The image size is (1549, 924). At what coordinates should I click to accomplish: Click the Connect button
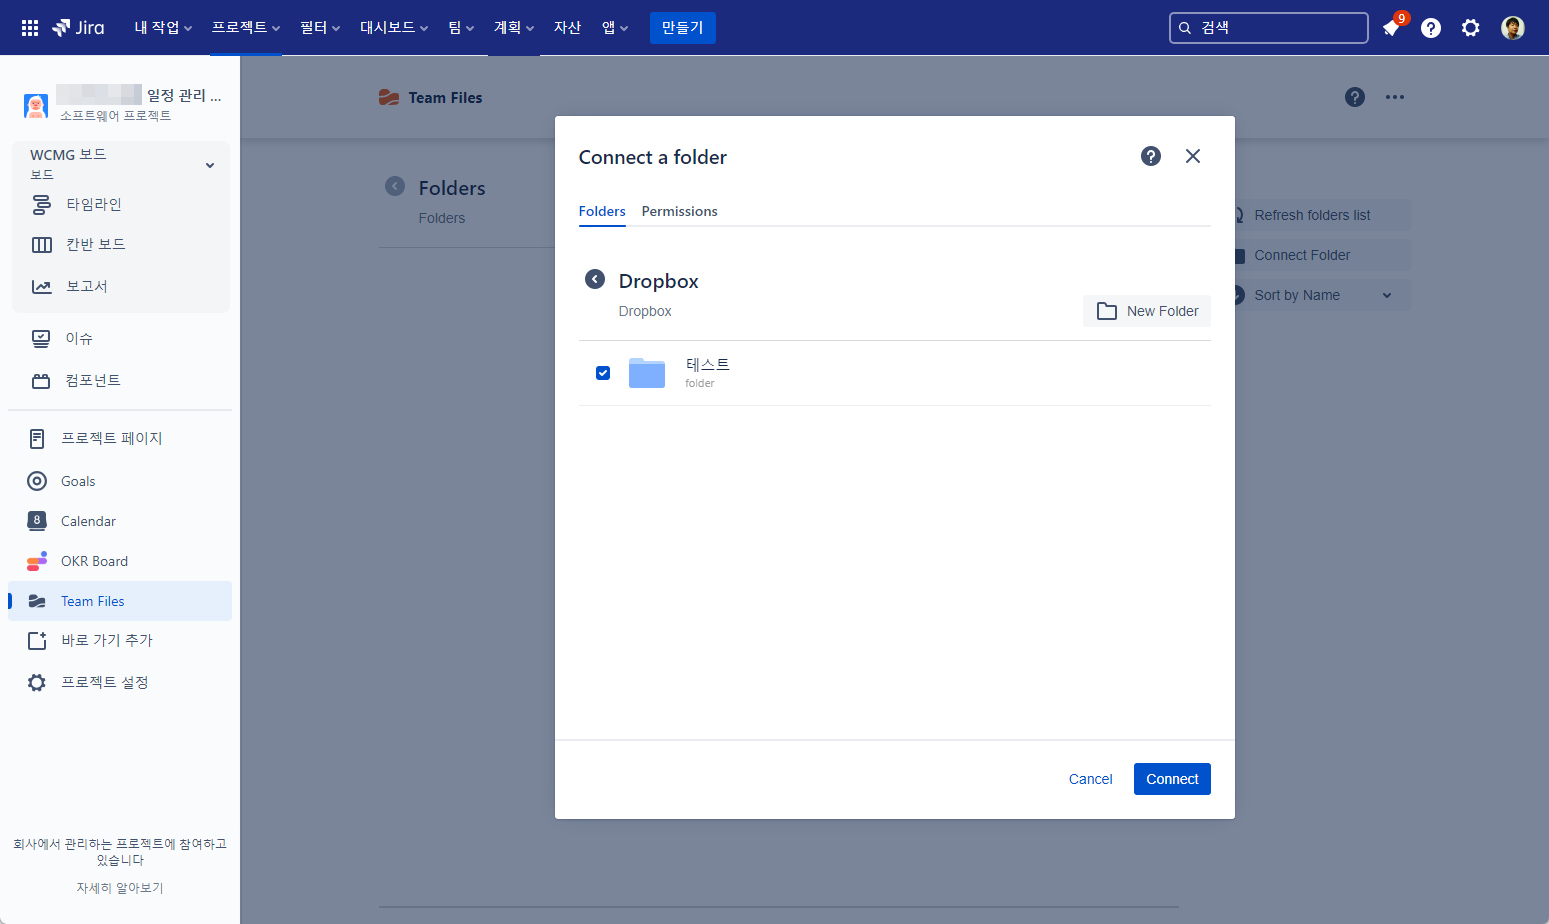click(1172, 779)
